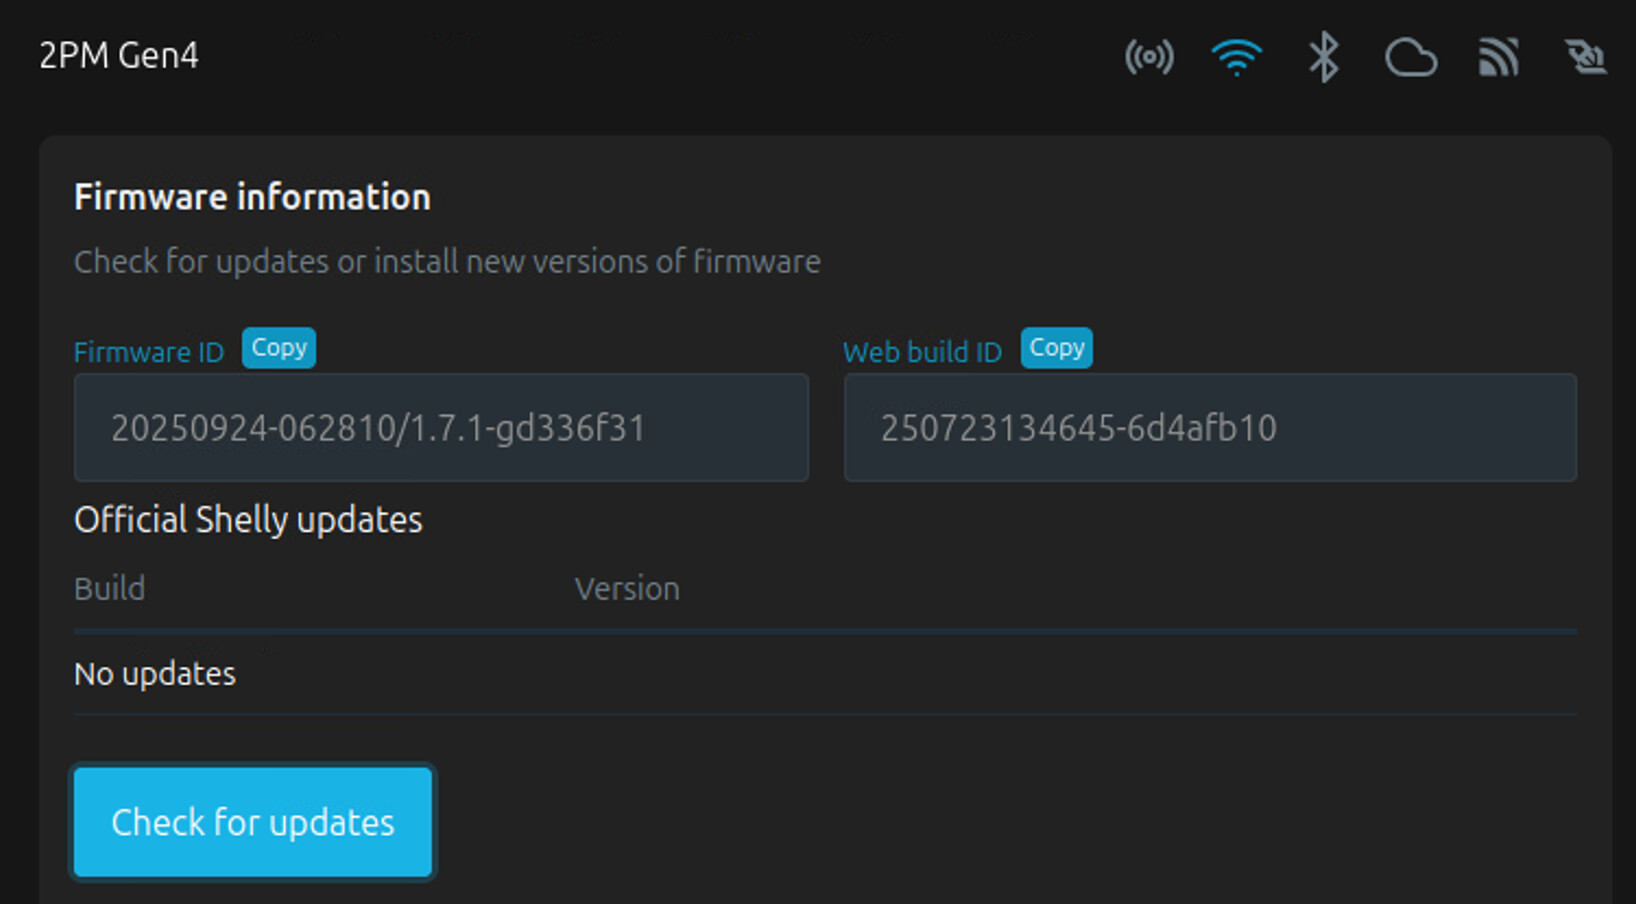Click the Web build ID label

coord(922,352)
